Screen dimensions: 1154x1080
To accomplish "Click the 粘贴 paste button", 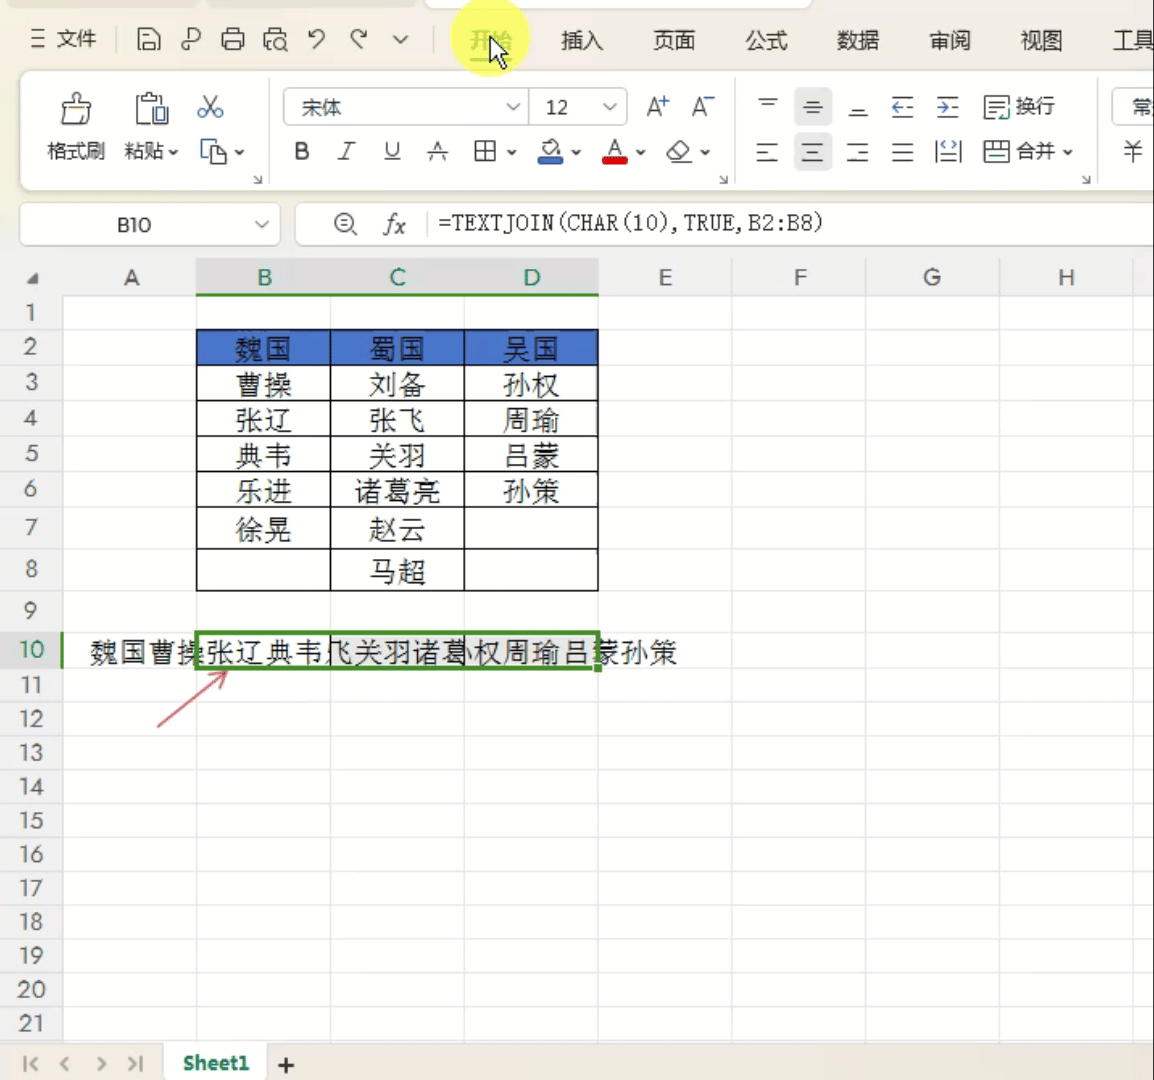I will point(151,127).
